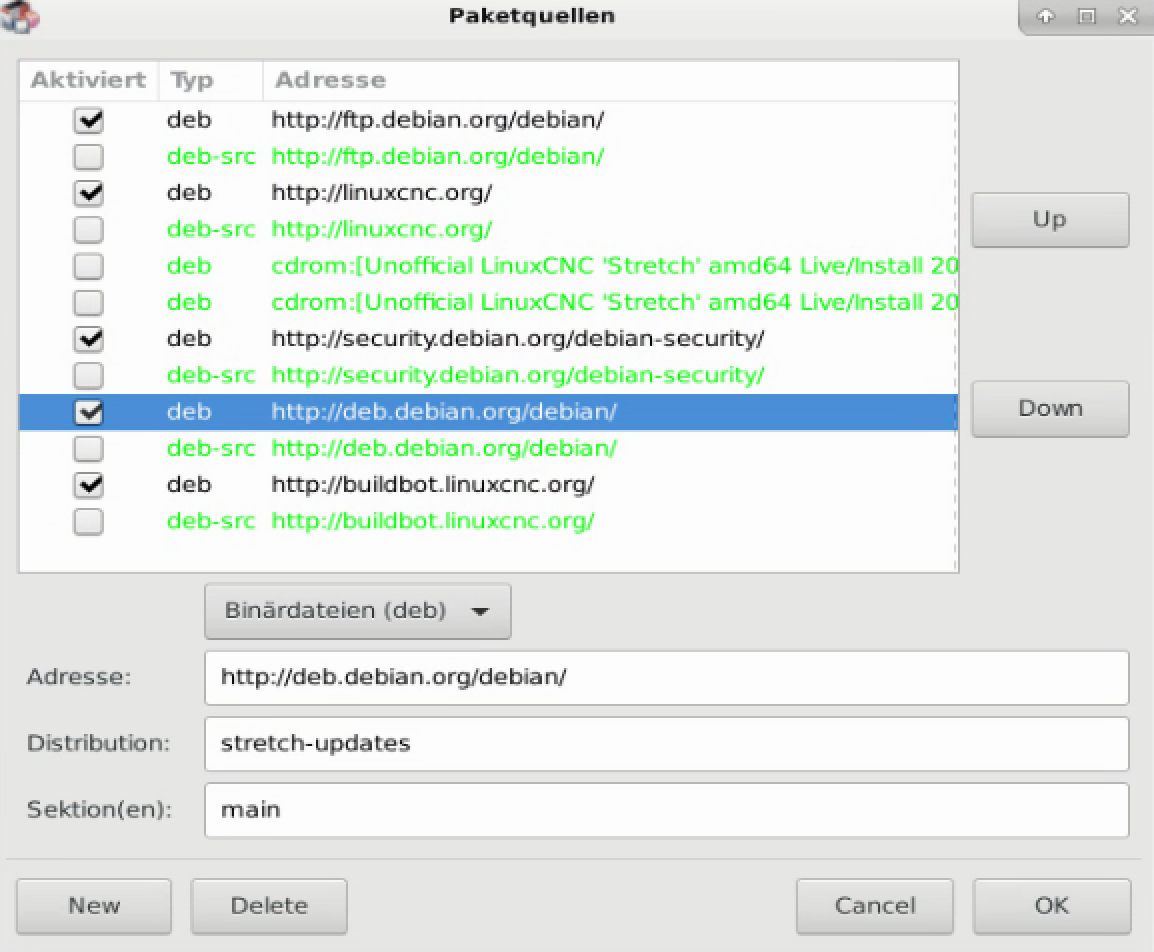
Task: Open the Binärdateien (deb) type dropdown
Action: pyautogui.click(x=358, y=611)
